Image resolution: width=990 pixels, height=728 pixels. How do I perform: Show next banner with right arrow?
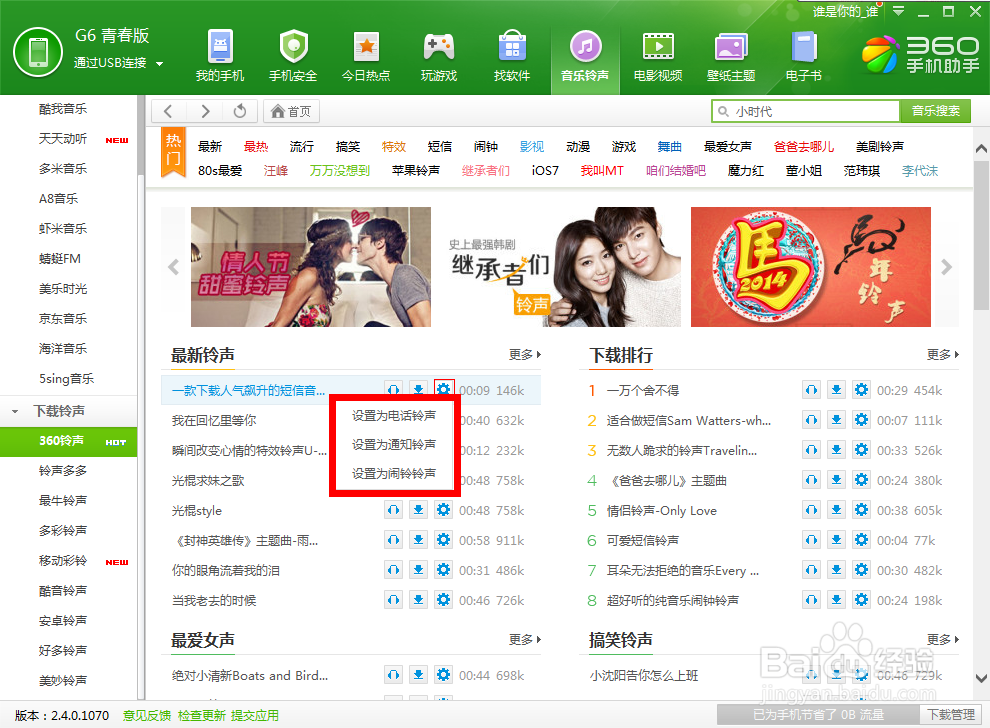click(946, 267)
